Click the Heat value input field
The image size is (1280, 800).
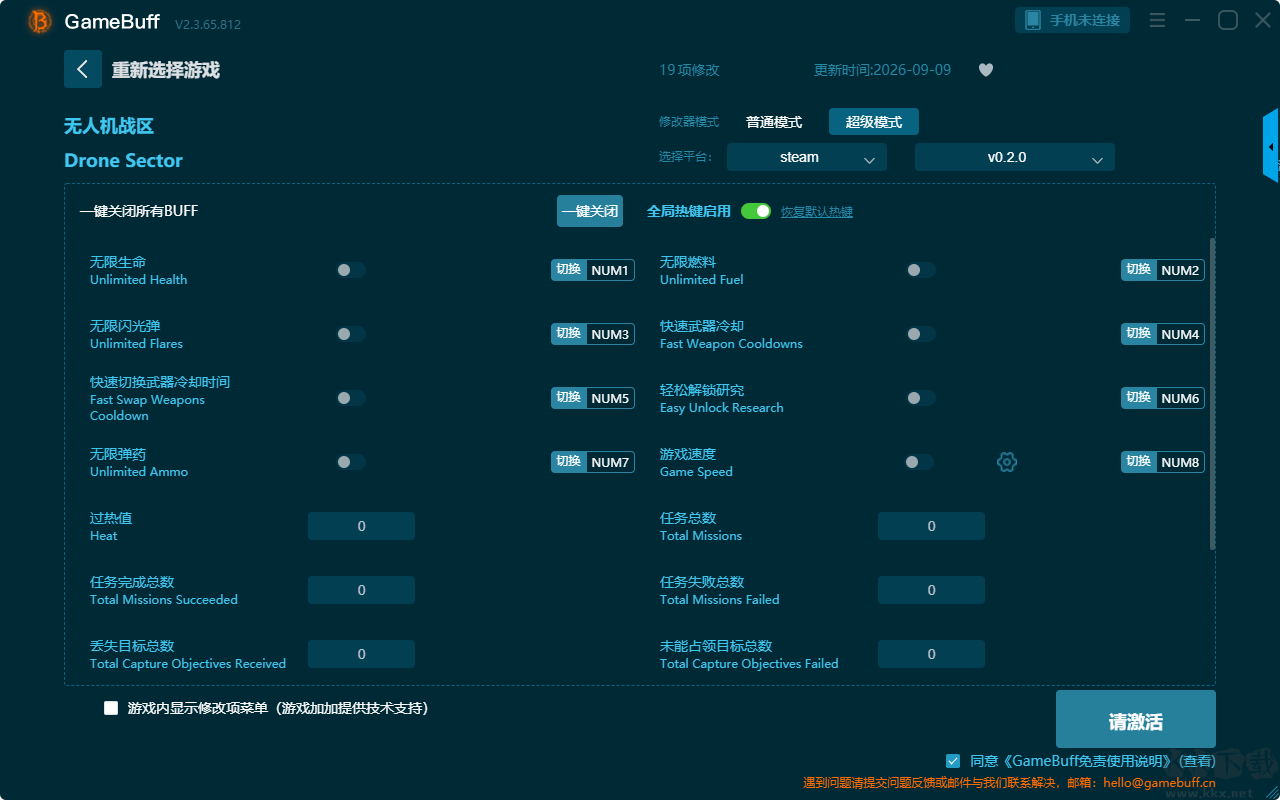pos(361,526)
